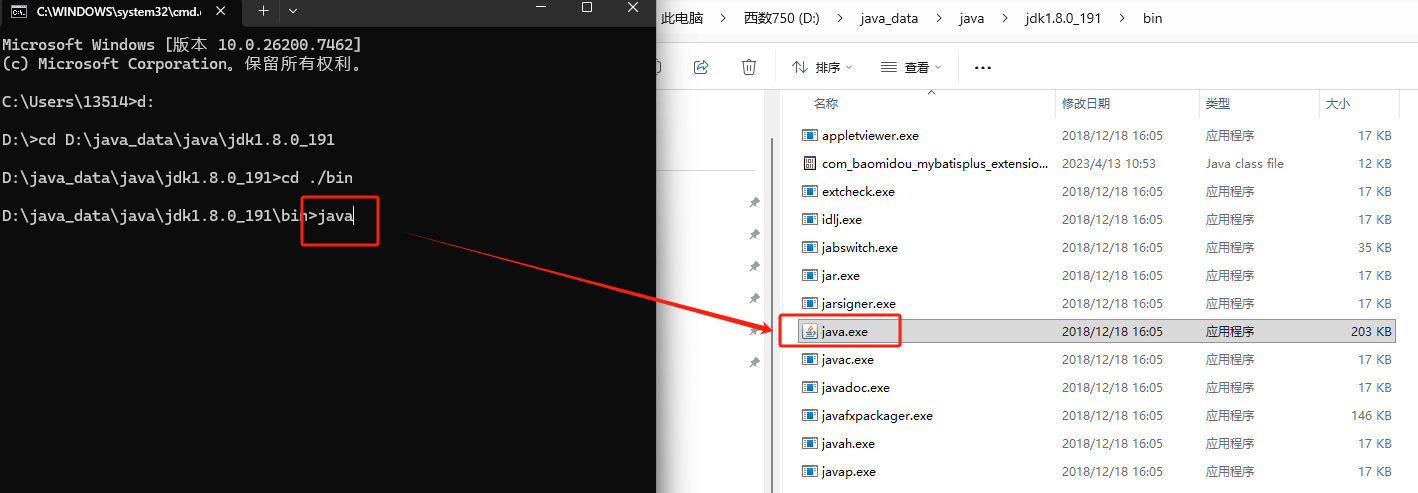Click the 35 KB size cell

[1374, 247]
